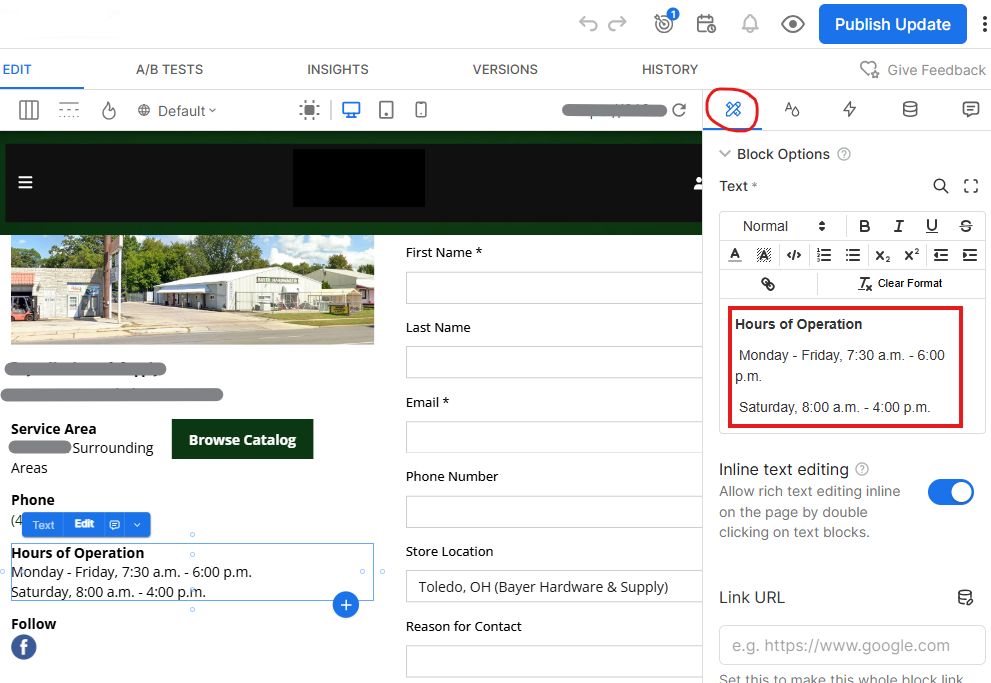Click the Publish Update button

click(x=892, y=24)
